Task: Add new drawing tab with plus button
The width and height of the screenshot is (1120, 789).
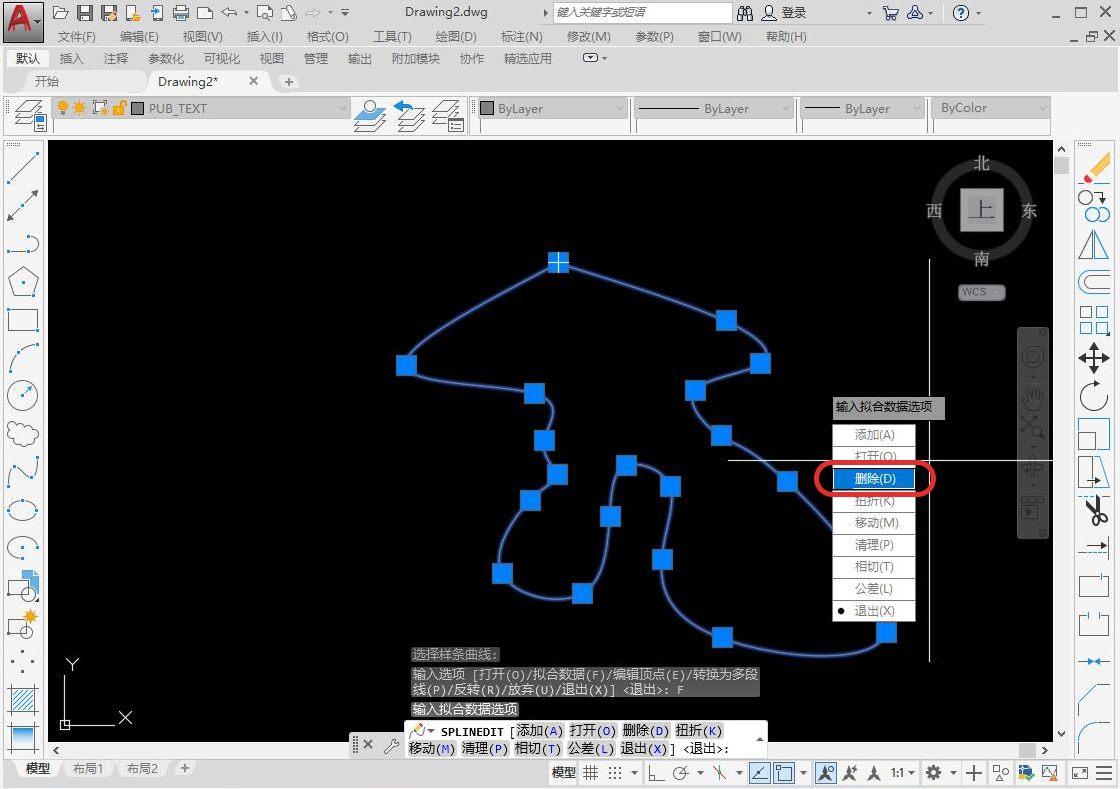Action: pos(289,82)
